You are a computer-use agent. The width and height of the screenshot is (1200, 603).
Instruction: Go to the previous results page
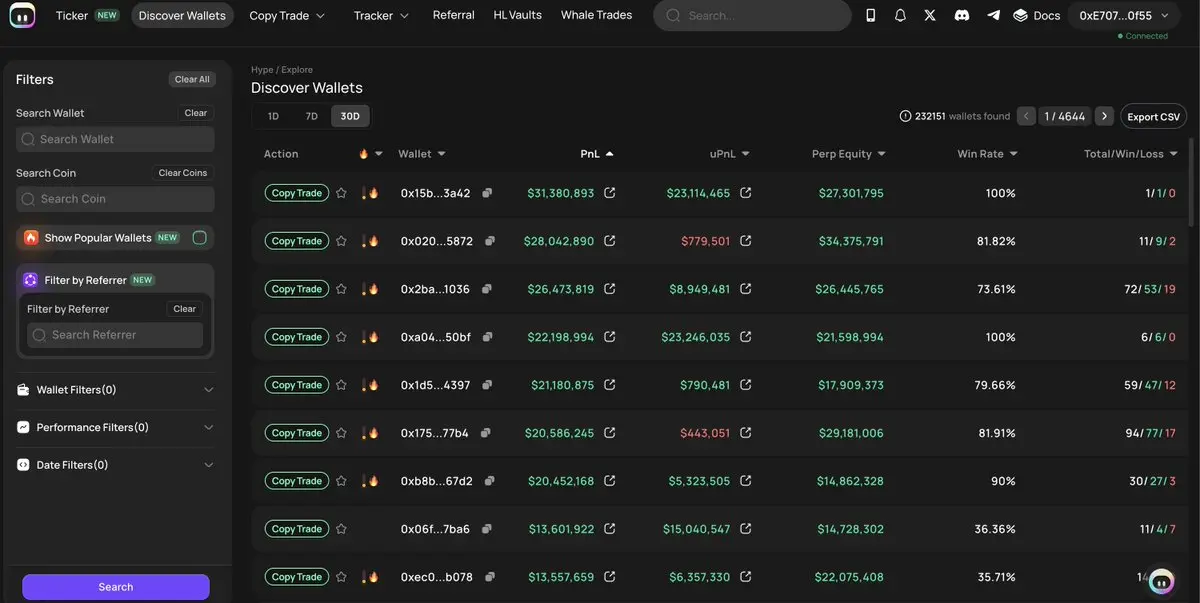(x=1026, y=116)
